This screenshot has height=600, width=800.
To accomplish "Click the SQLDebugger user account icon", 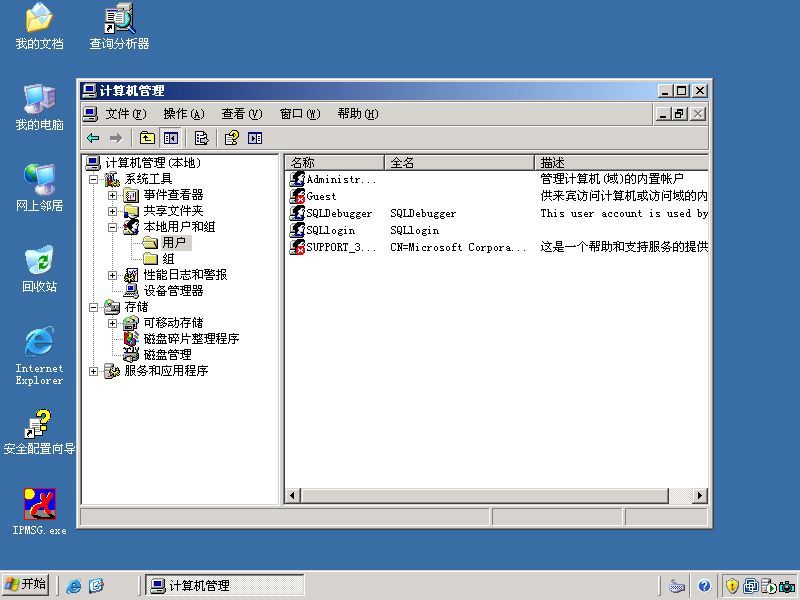I will pos(297,213).
